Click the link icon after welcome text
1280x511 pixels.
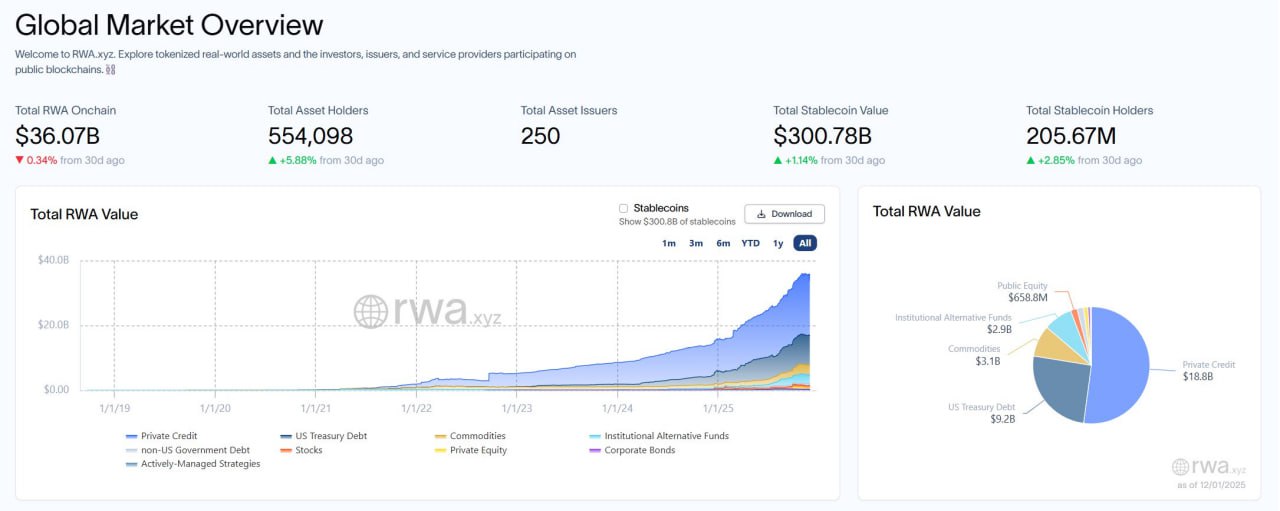pyautogui.click(x=111, y=70)
